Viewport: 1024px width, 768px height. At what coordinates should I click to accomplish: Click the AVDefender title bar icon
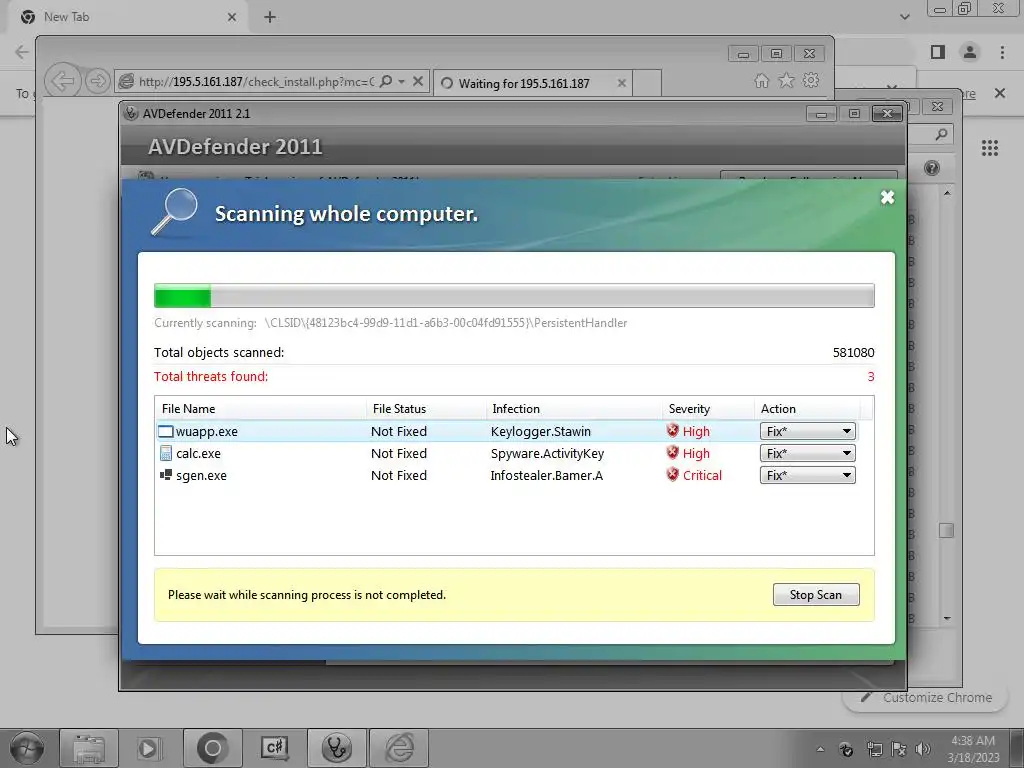coord(131,113)
